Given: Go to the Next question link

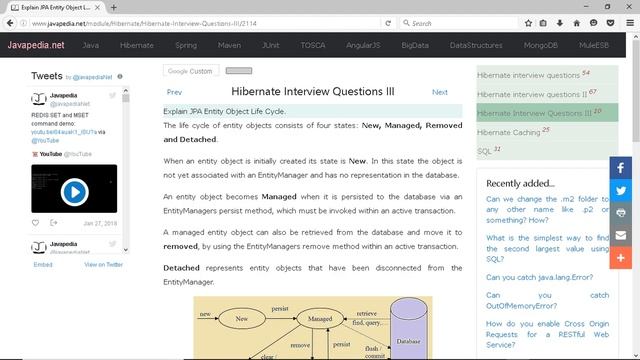Looking at the screenshot, I should (x=440, y=92).
